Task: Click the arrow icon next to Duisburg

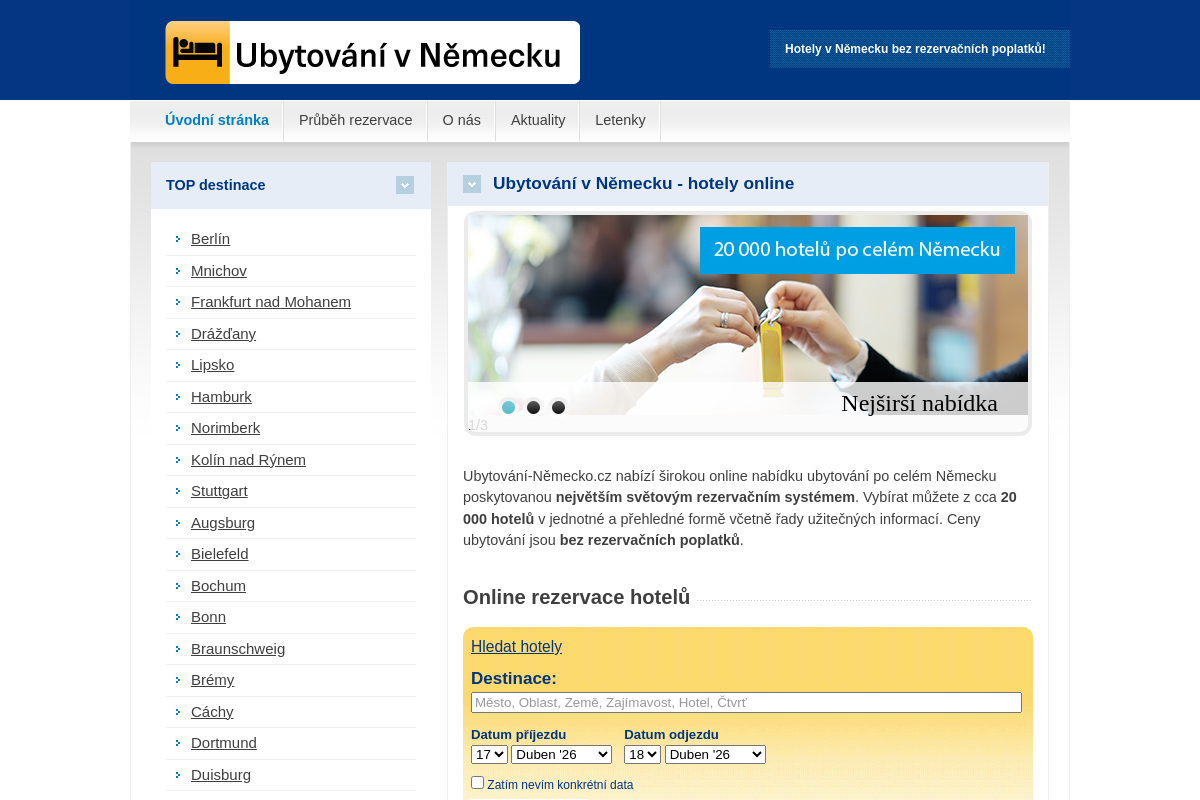Action: [177, 775]
